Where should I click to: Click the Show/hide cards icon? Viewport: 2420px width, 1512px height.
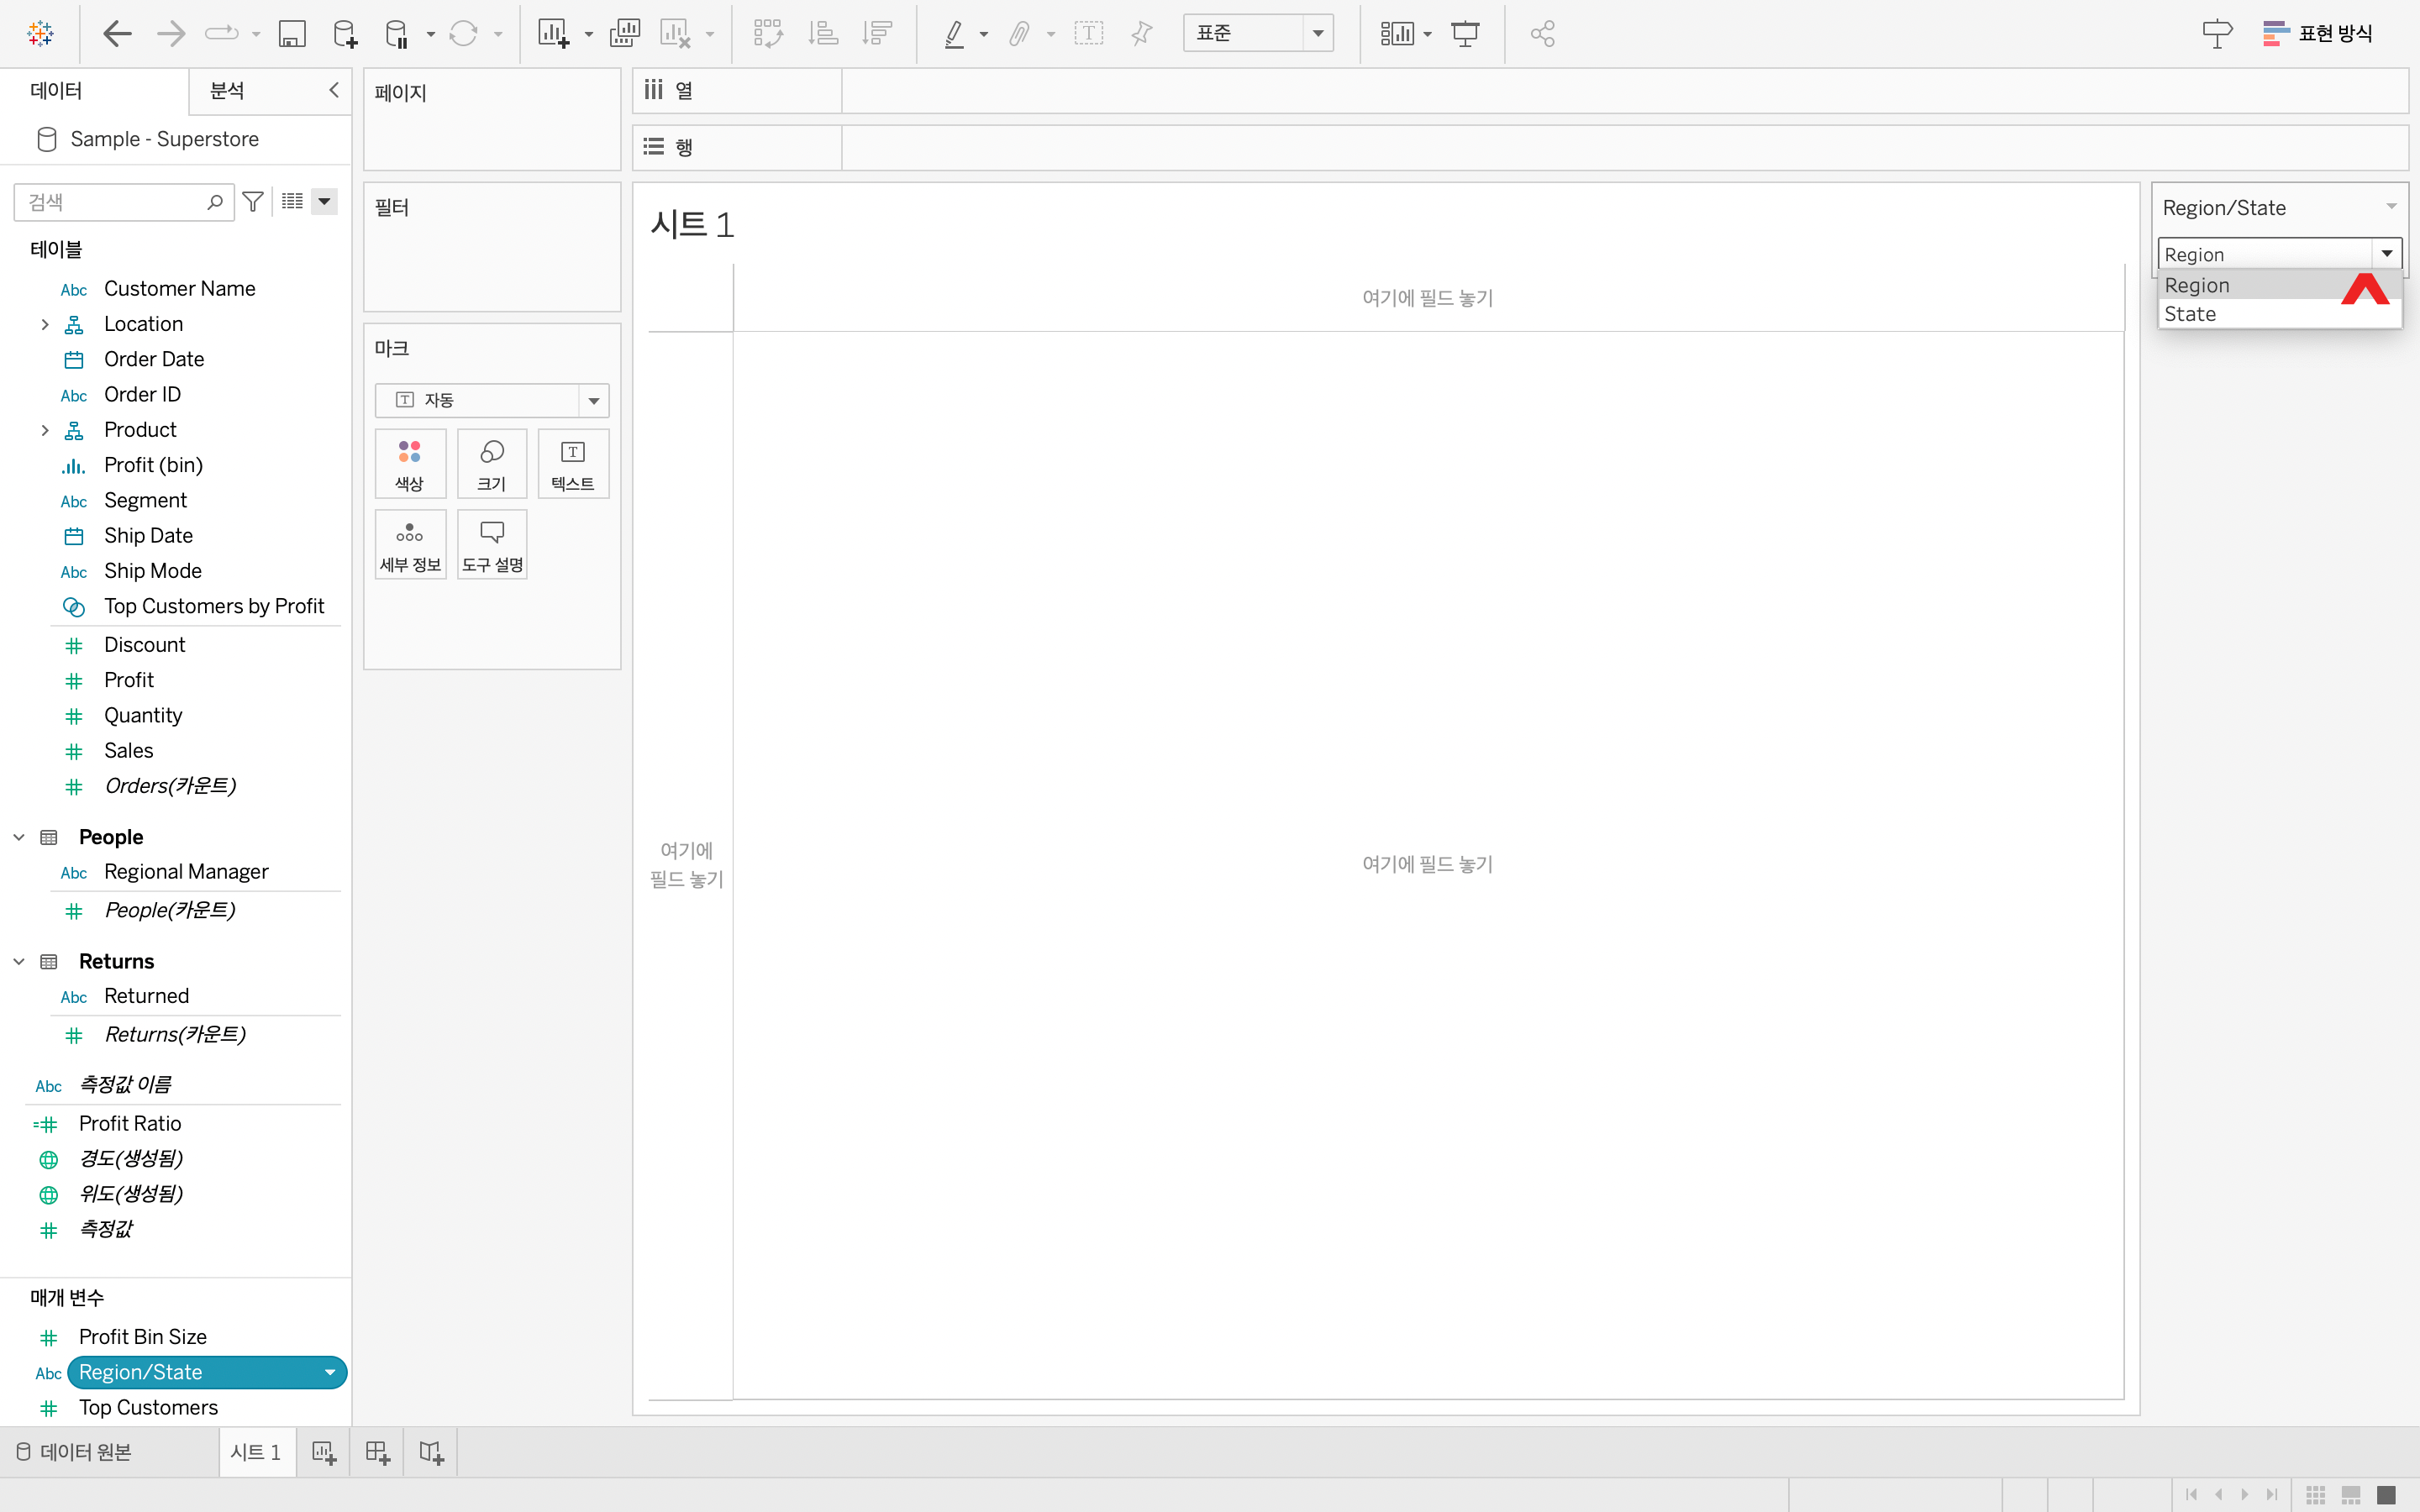[x=1397, y=34]
